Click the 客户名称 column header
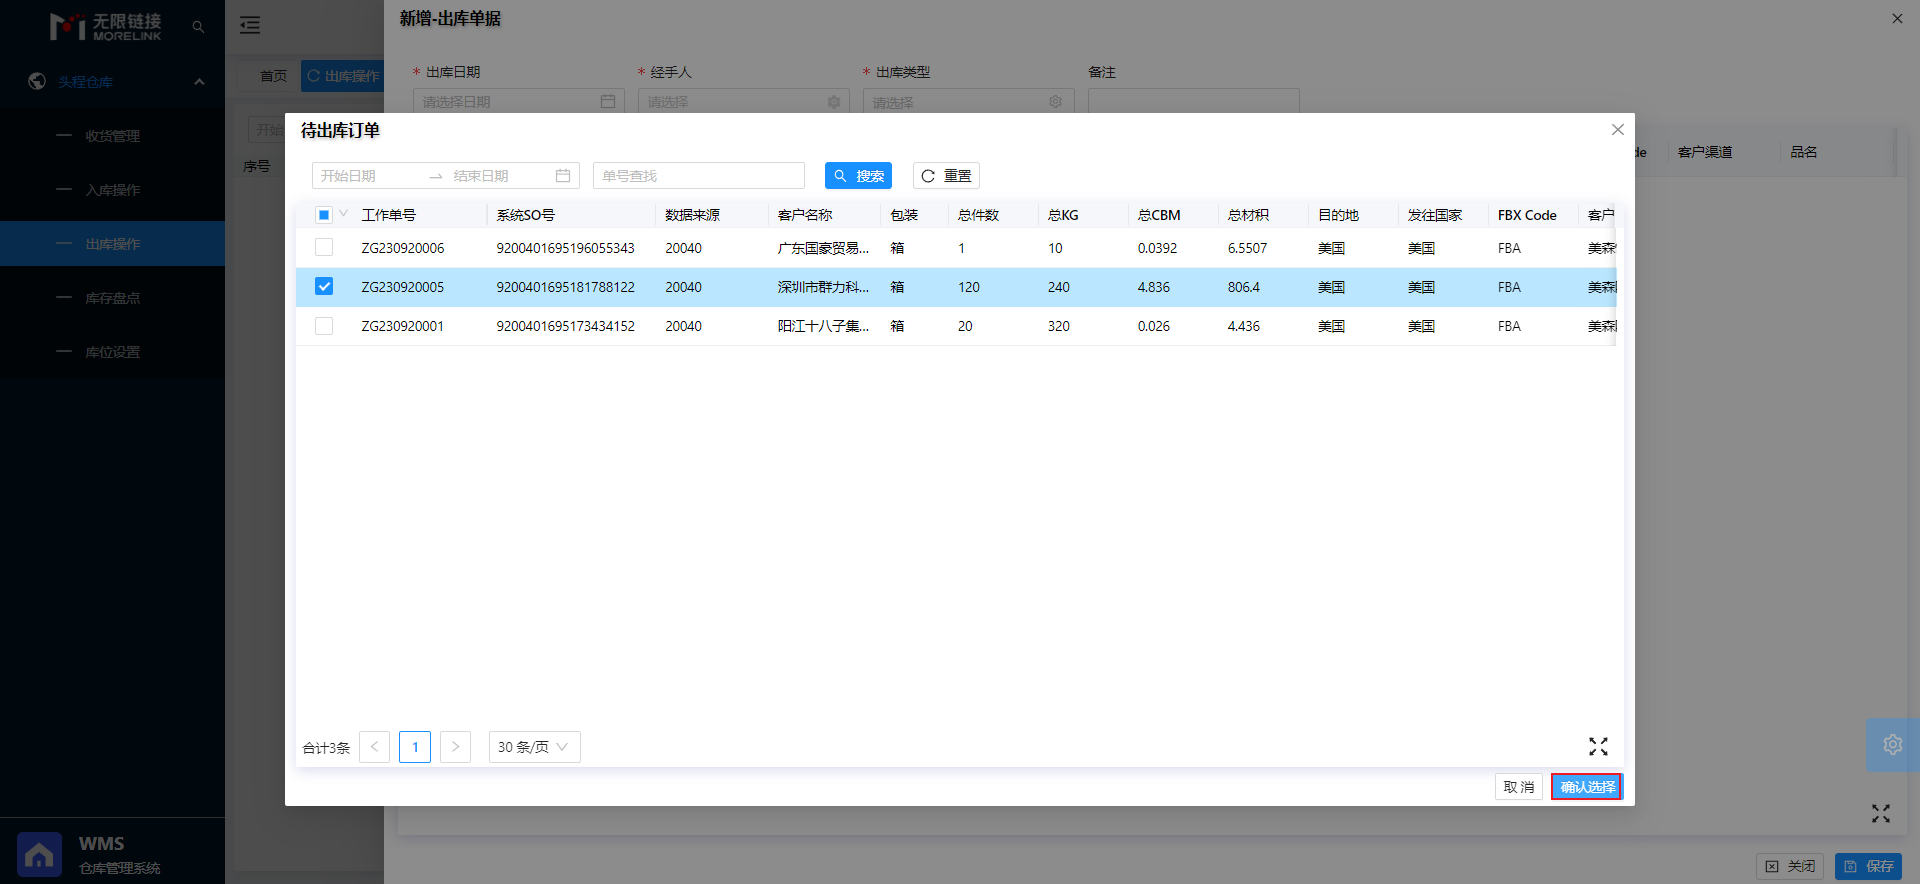 [805, 215]
